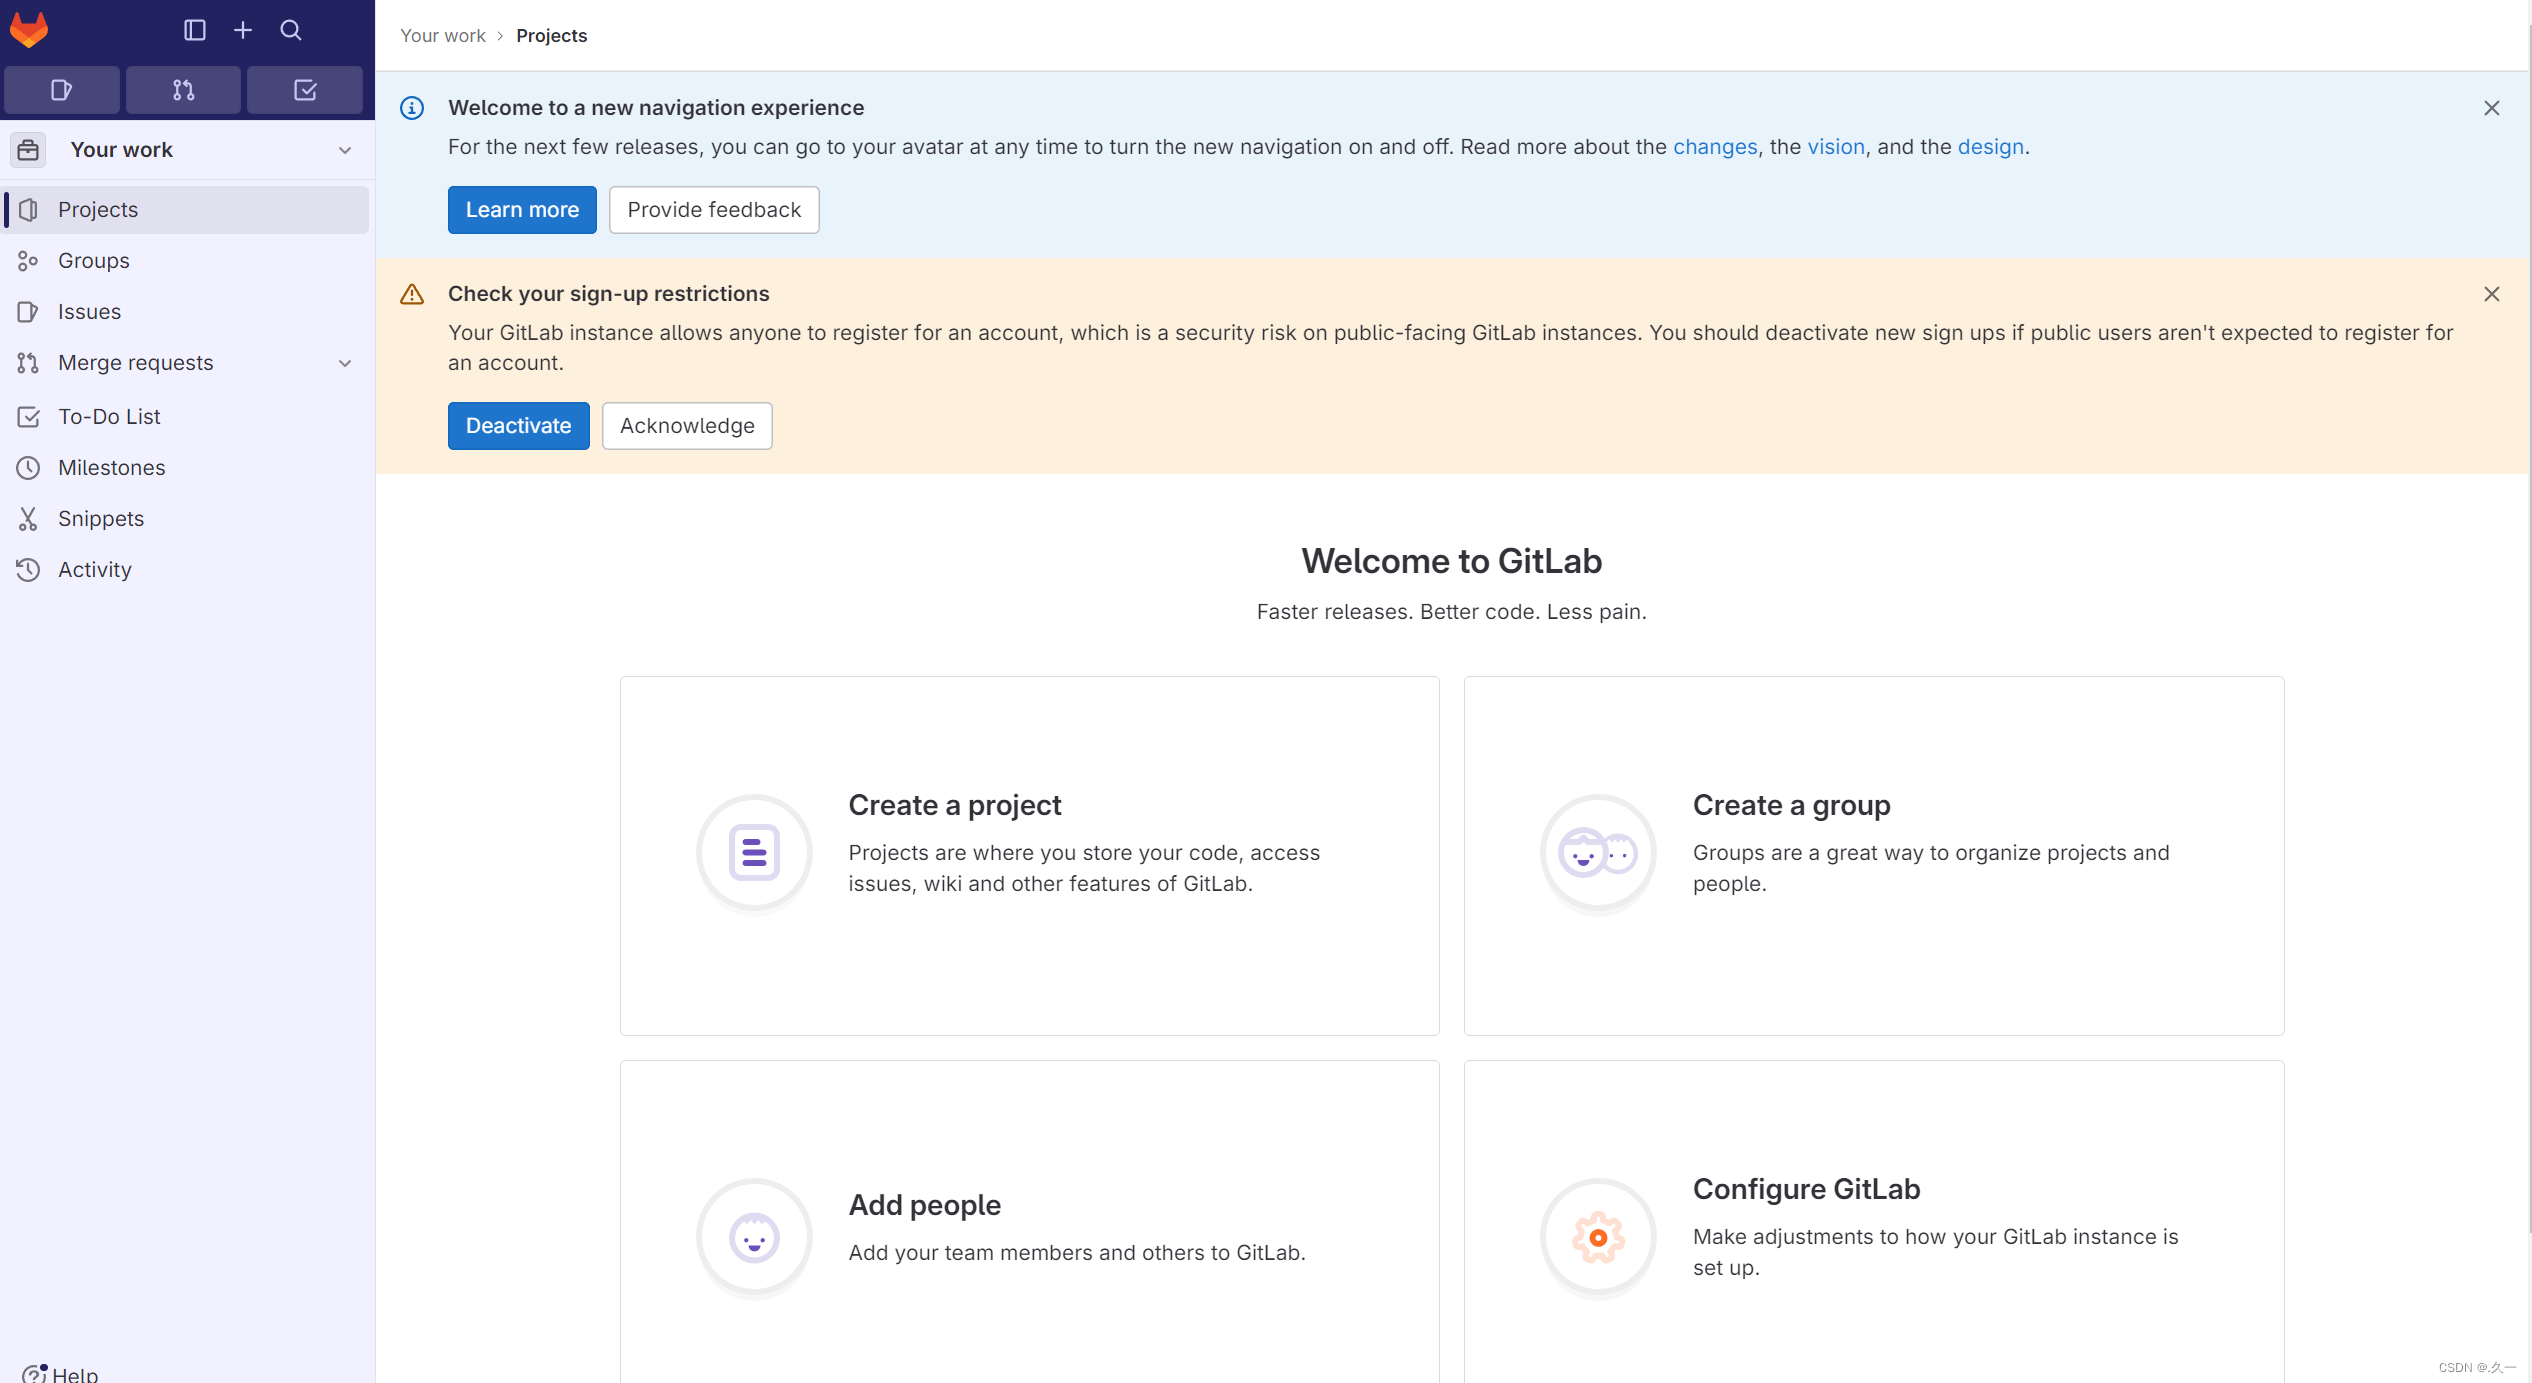
Task: Click the search magnifier icon
Action: click(x=291, y=30)
